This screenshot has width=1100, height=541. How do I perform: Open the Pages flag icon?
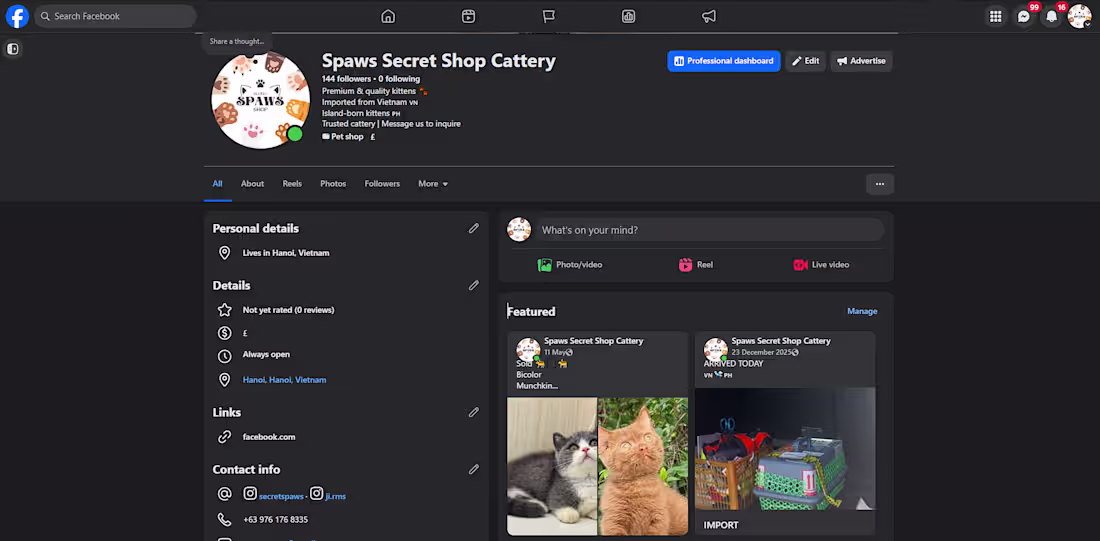[549, 16]
